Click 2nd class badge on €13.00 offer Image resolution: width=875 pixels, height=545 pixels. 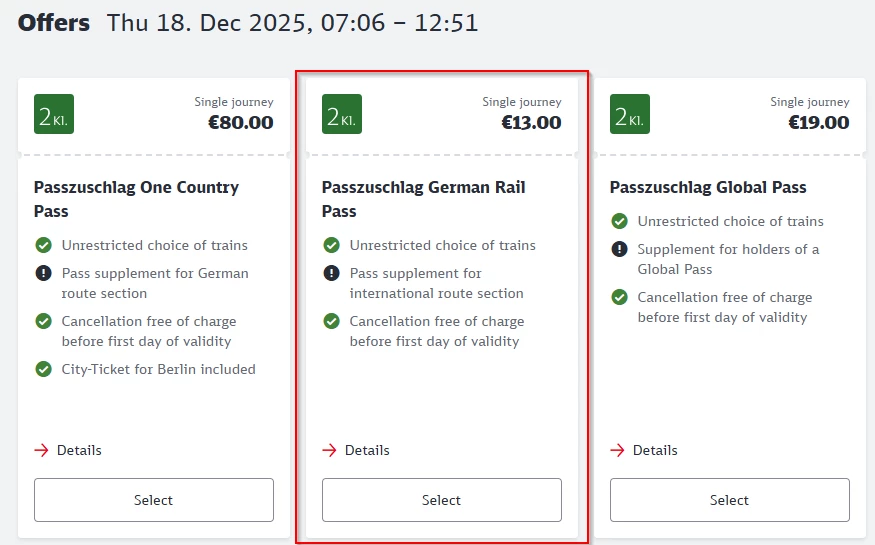coord(342,114)
